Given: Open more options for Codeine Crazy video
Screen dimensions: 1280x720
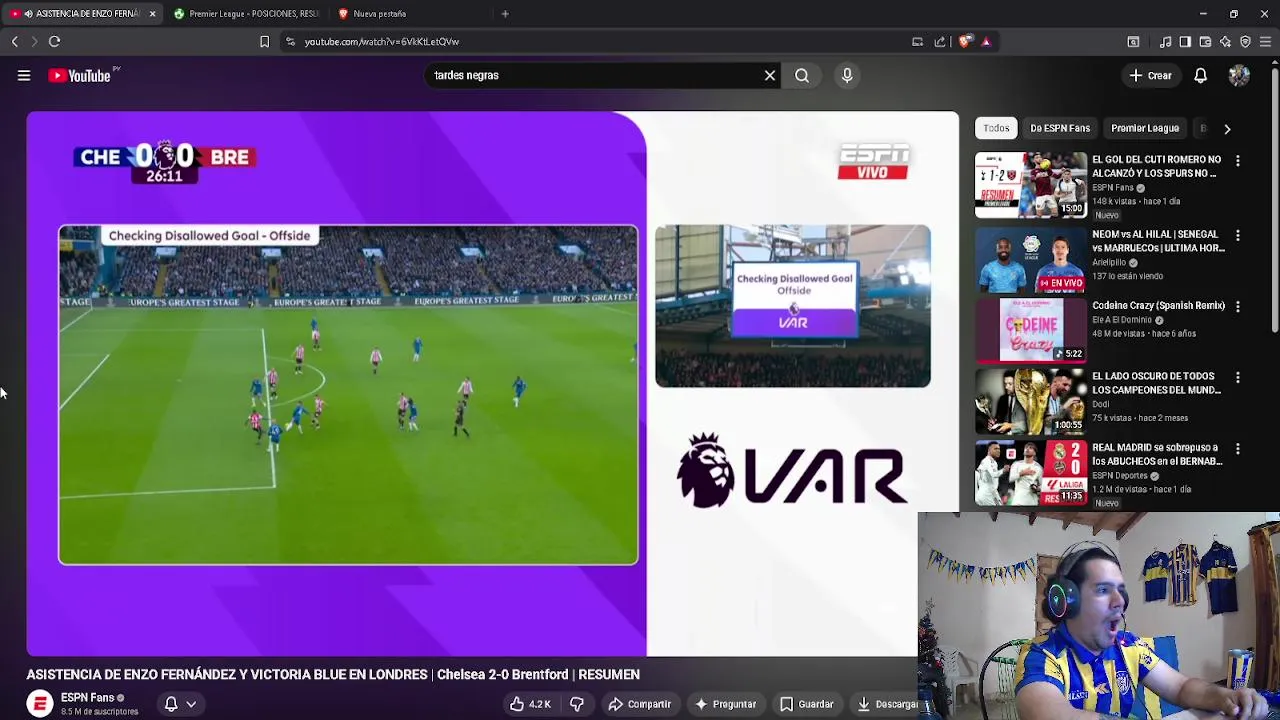Looking at the screenshot, I should pyautogui.click(x=1238, y=307).
